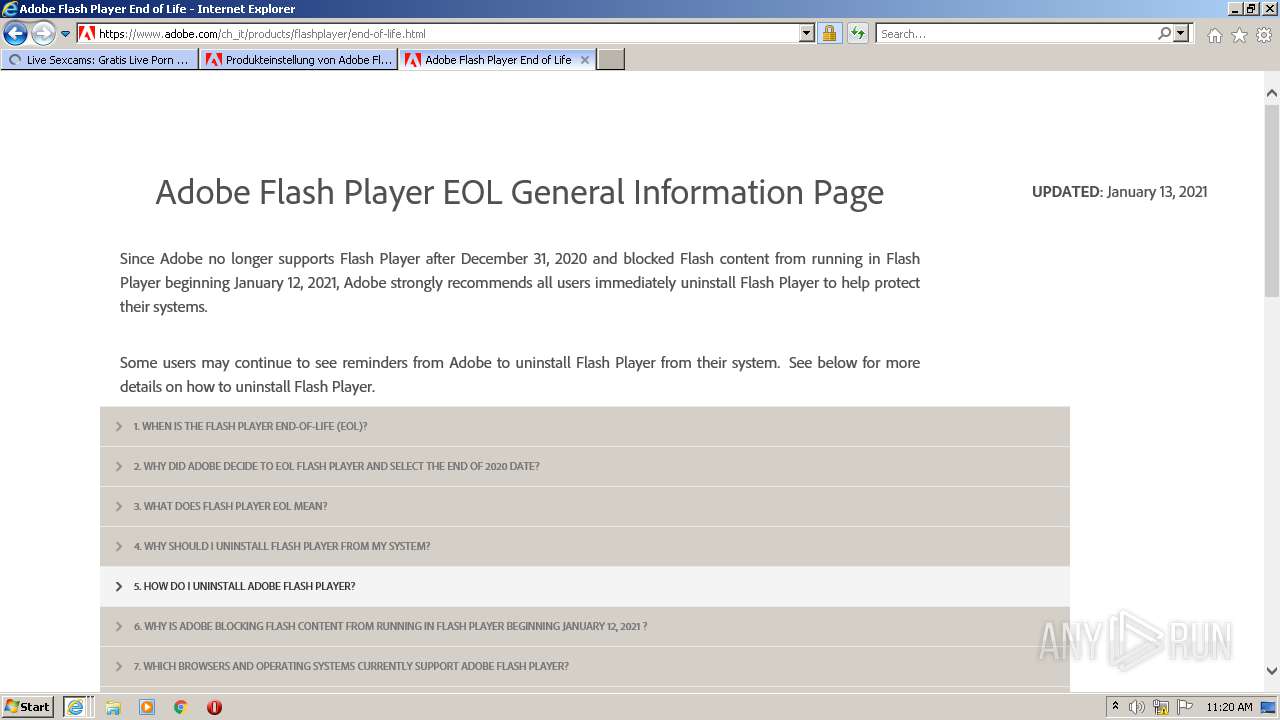Screen dimensions: 1280x720
Task: Click the magnifier search icon
Action: [1164, 33]
